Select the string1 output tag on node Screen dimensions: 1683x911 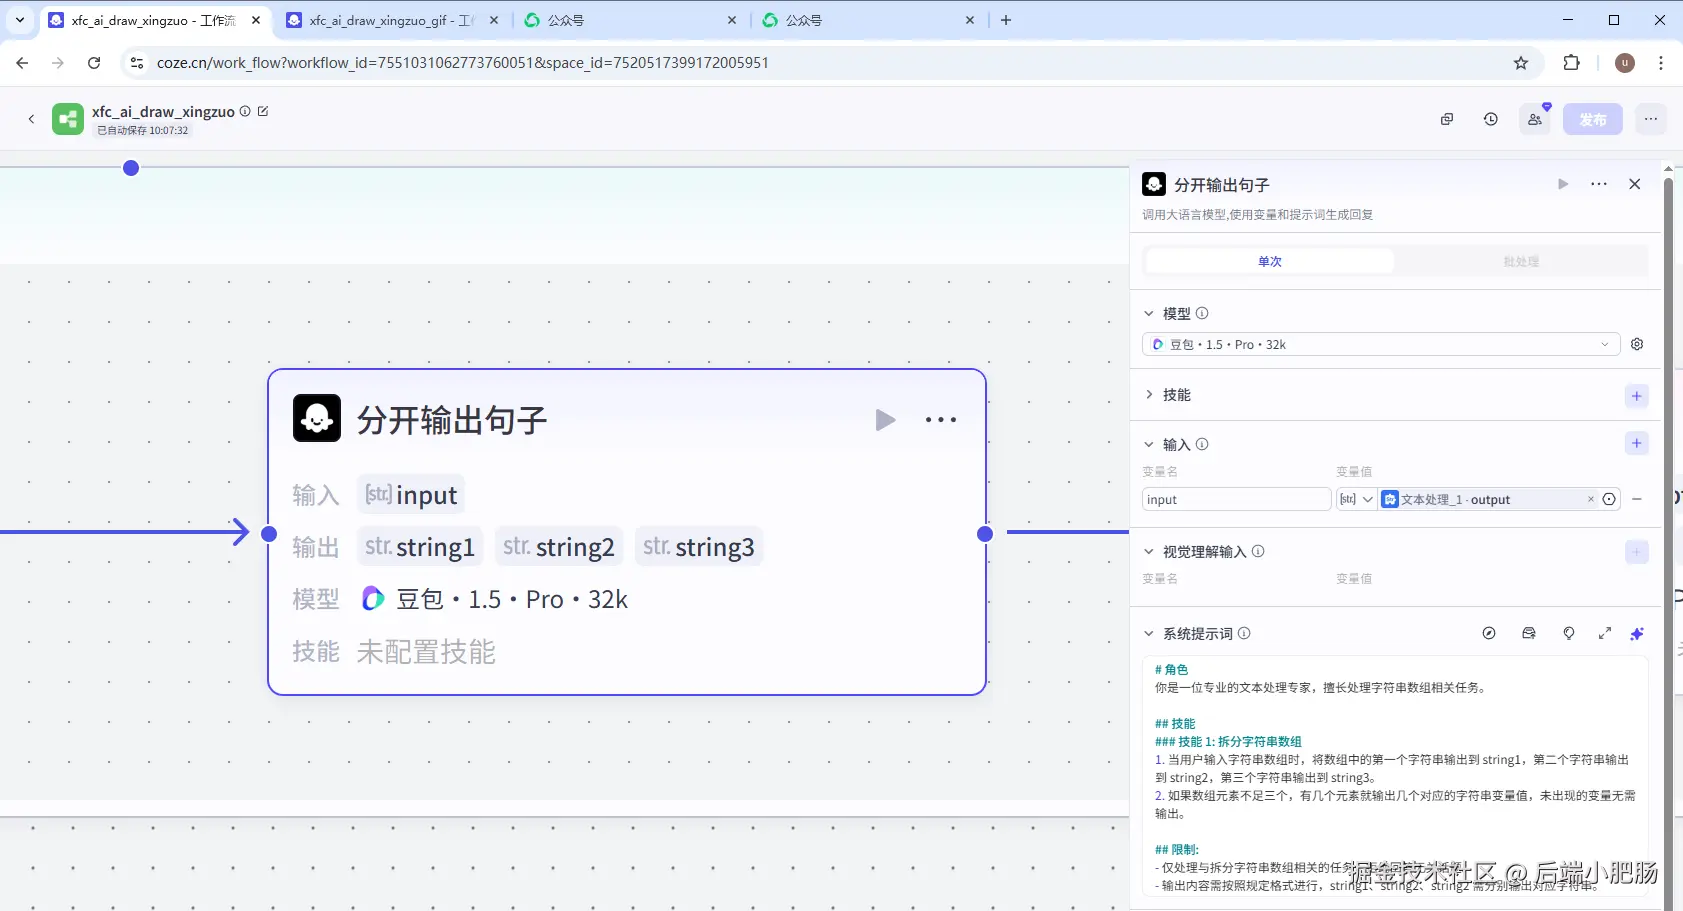coord(420,547)
